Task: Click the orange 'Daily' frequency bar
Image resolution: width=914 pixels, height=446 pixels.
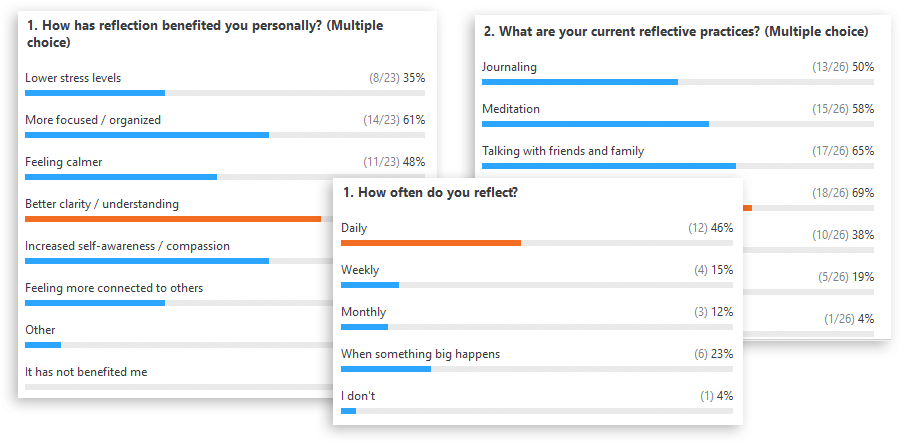Action: 537,243
